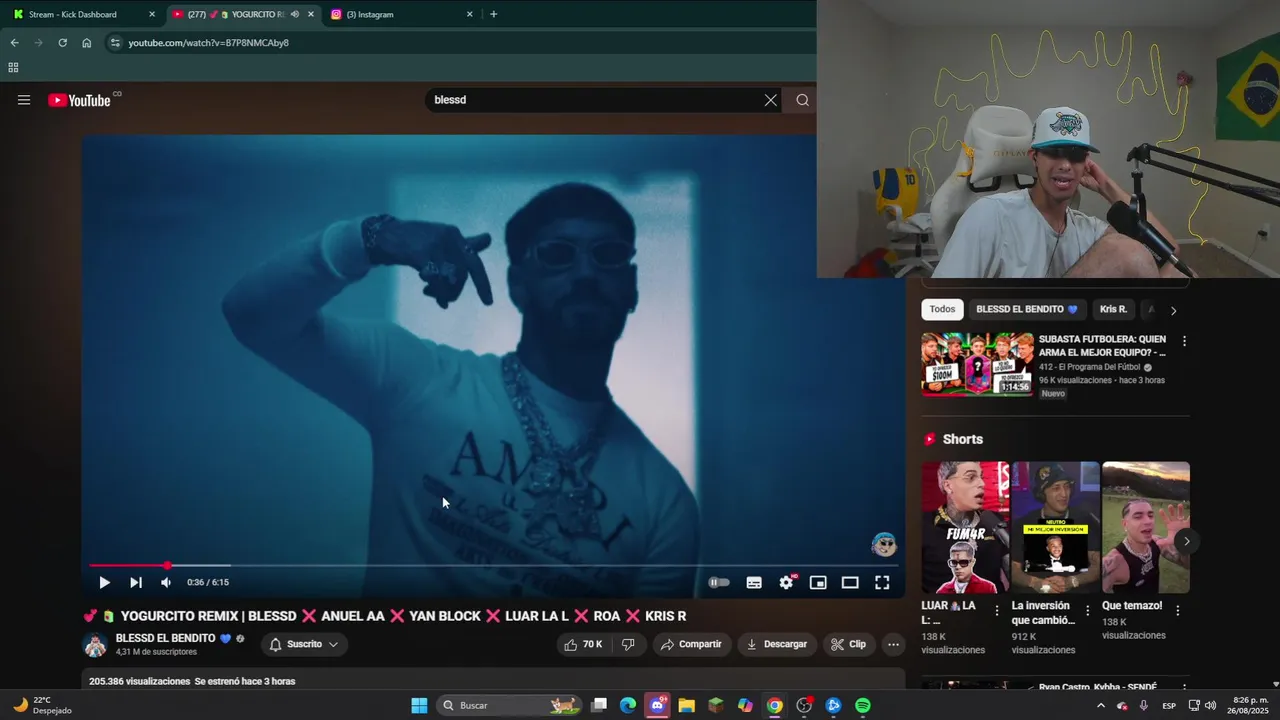Open the system volume tray icon
Viewport: 1280px width, 720px height.
point(1211,705)
